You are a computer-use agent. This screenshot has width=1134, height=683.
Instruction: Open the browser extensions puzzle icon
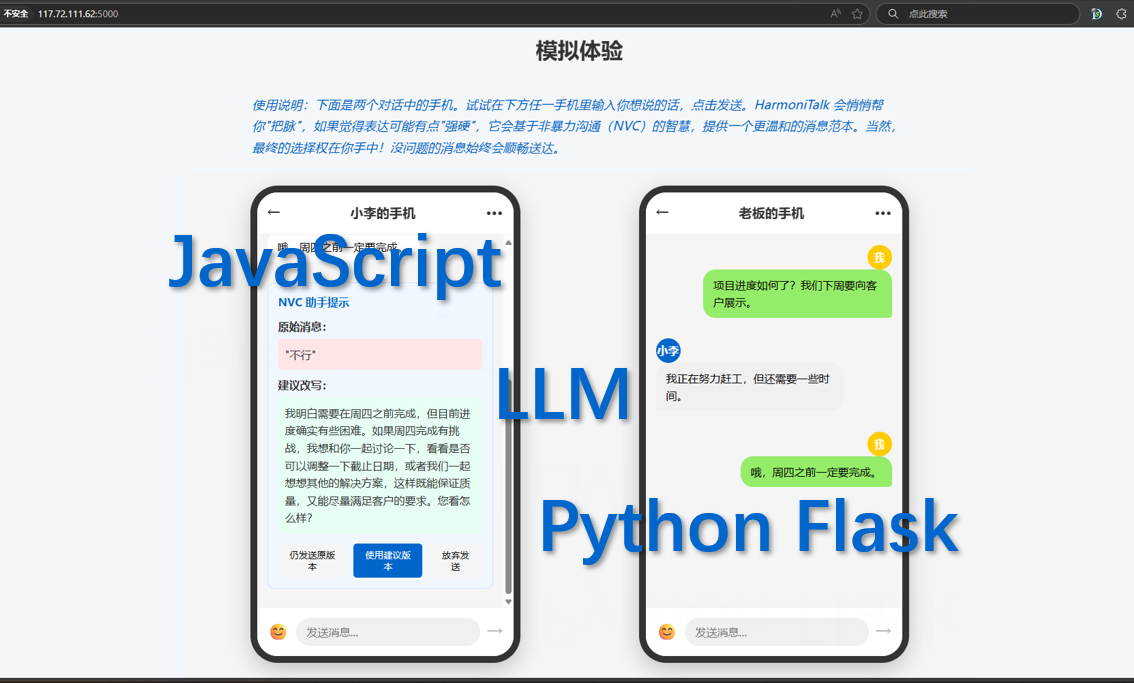1121,14
